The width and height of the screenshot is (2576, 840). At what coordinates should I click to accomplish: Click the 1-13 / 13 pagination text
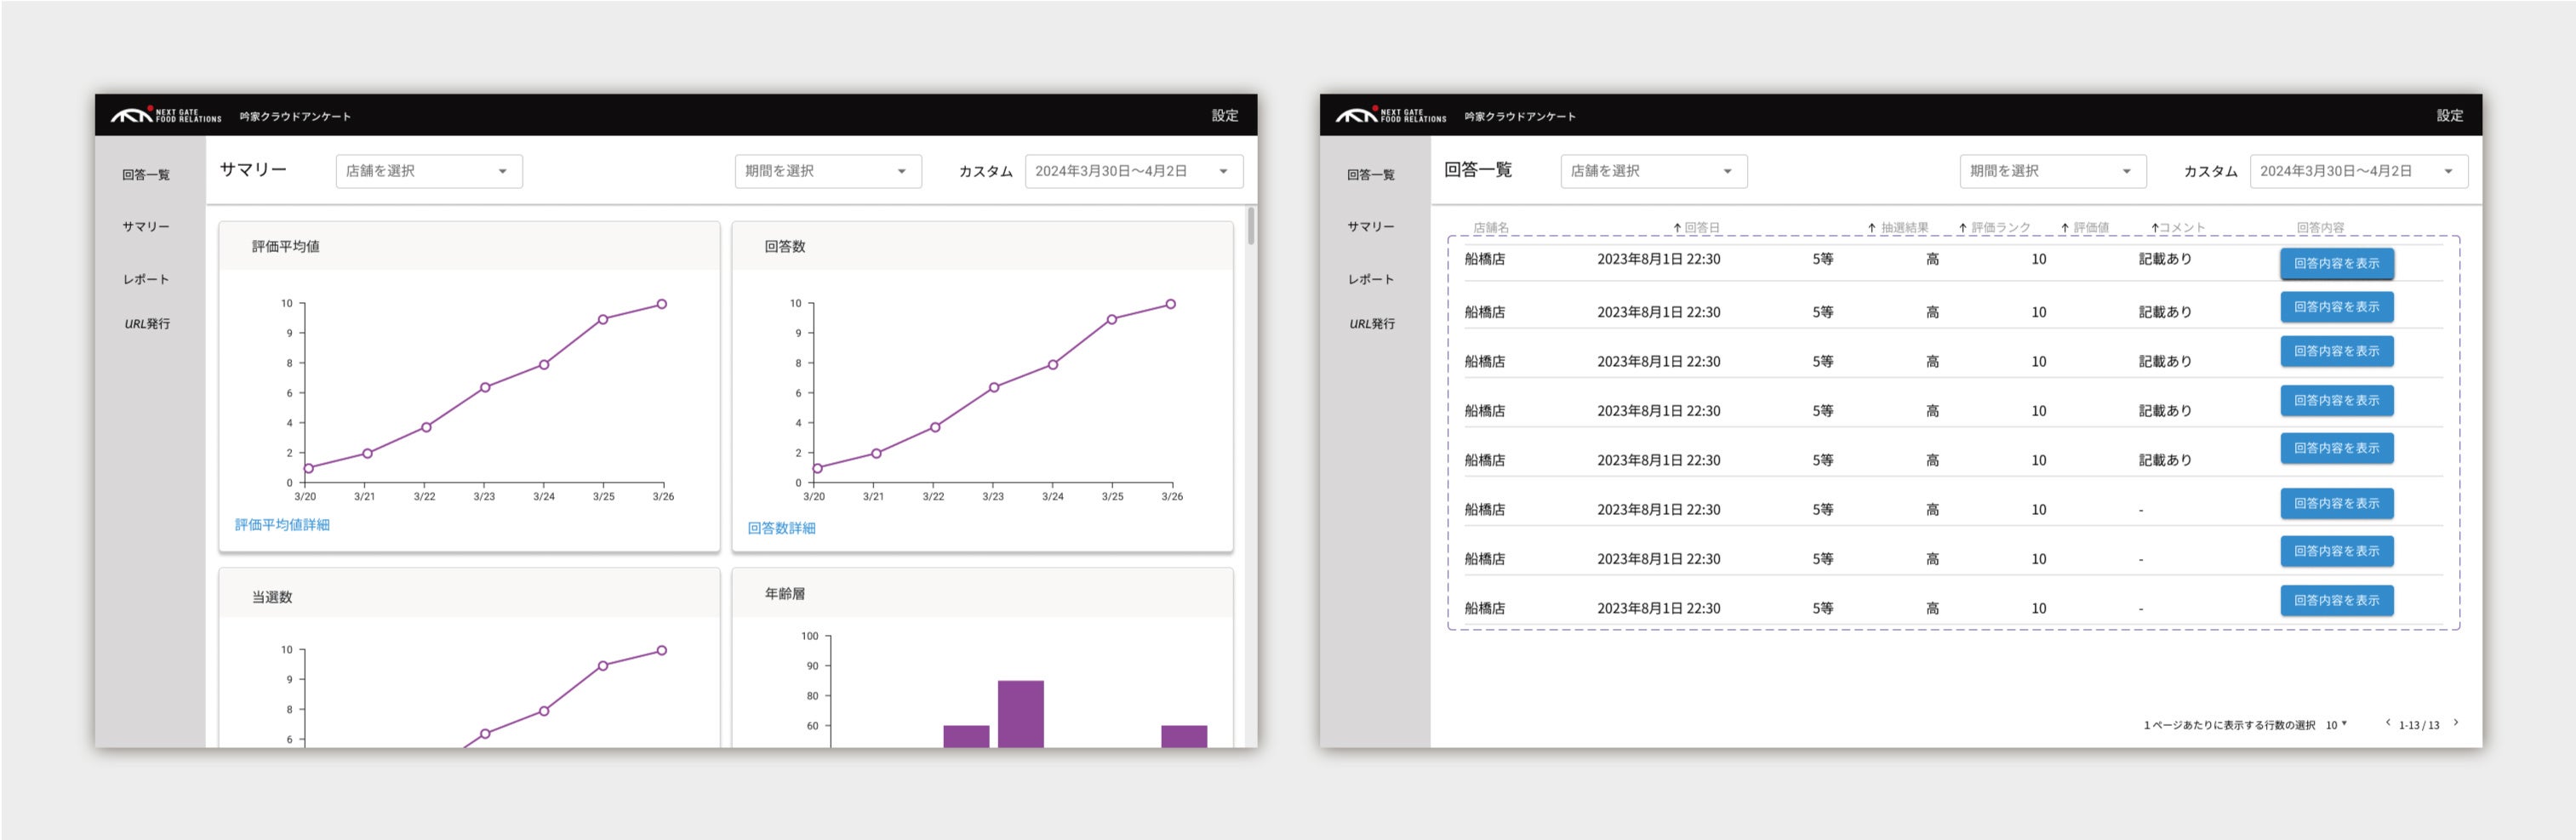(2419, 726)
